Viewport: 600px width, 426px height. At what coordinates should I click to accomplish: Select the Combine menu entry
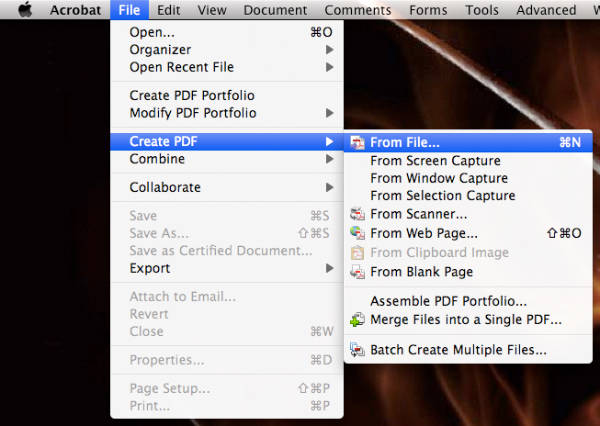227,159
